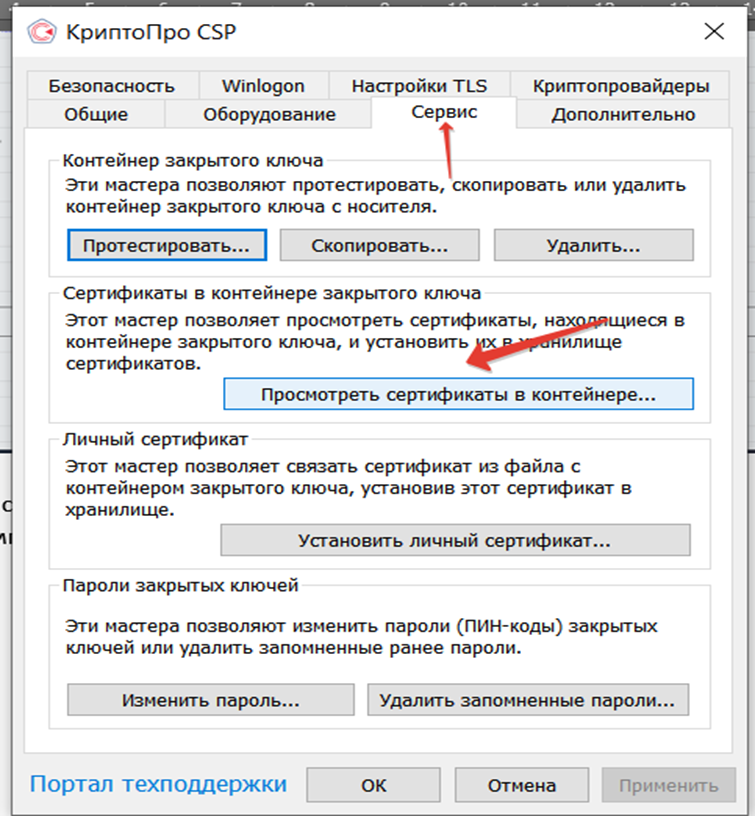Click Установить личный сертификат...
The width and height of the screenshot is (755, 816).
click(x=455, y=540)
